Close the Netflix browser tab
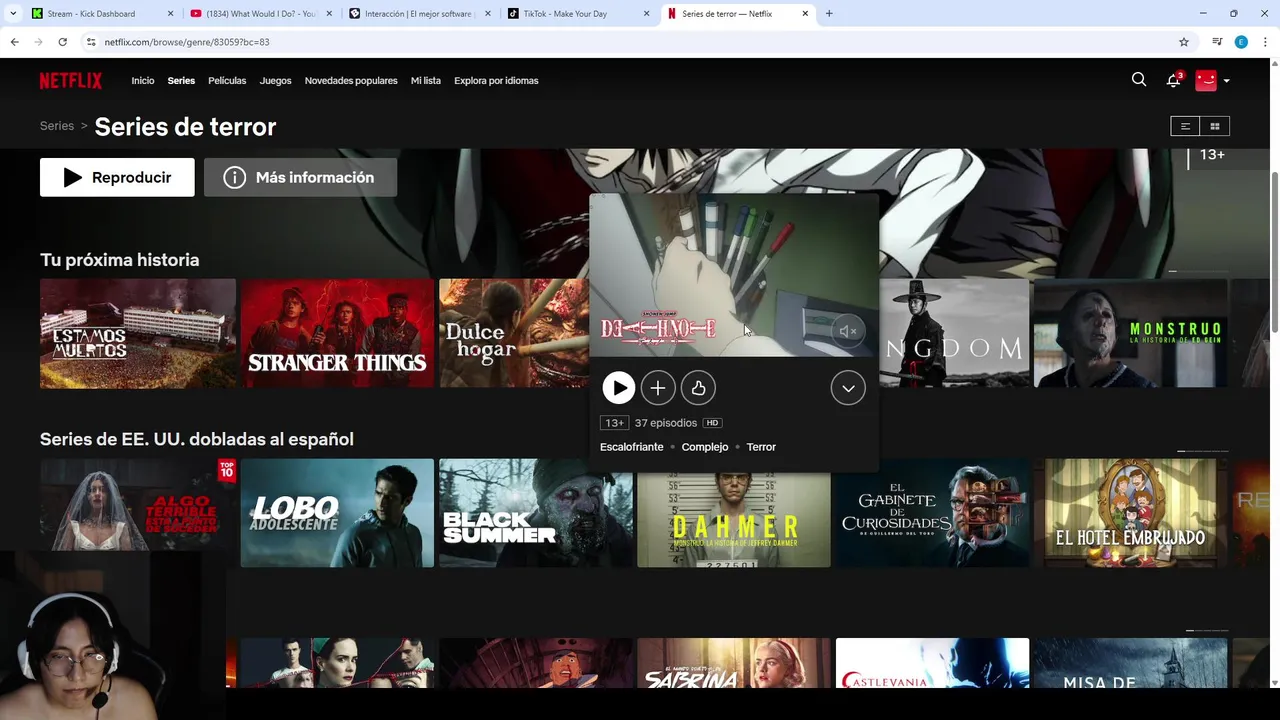 click(x=806, y=14)
